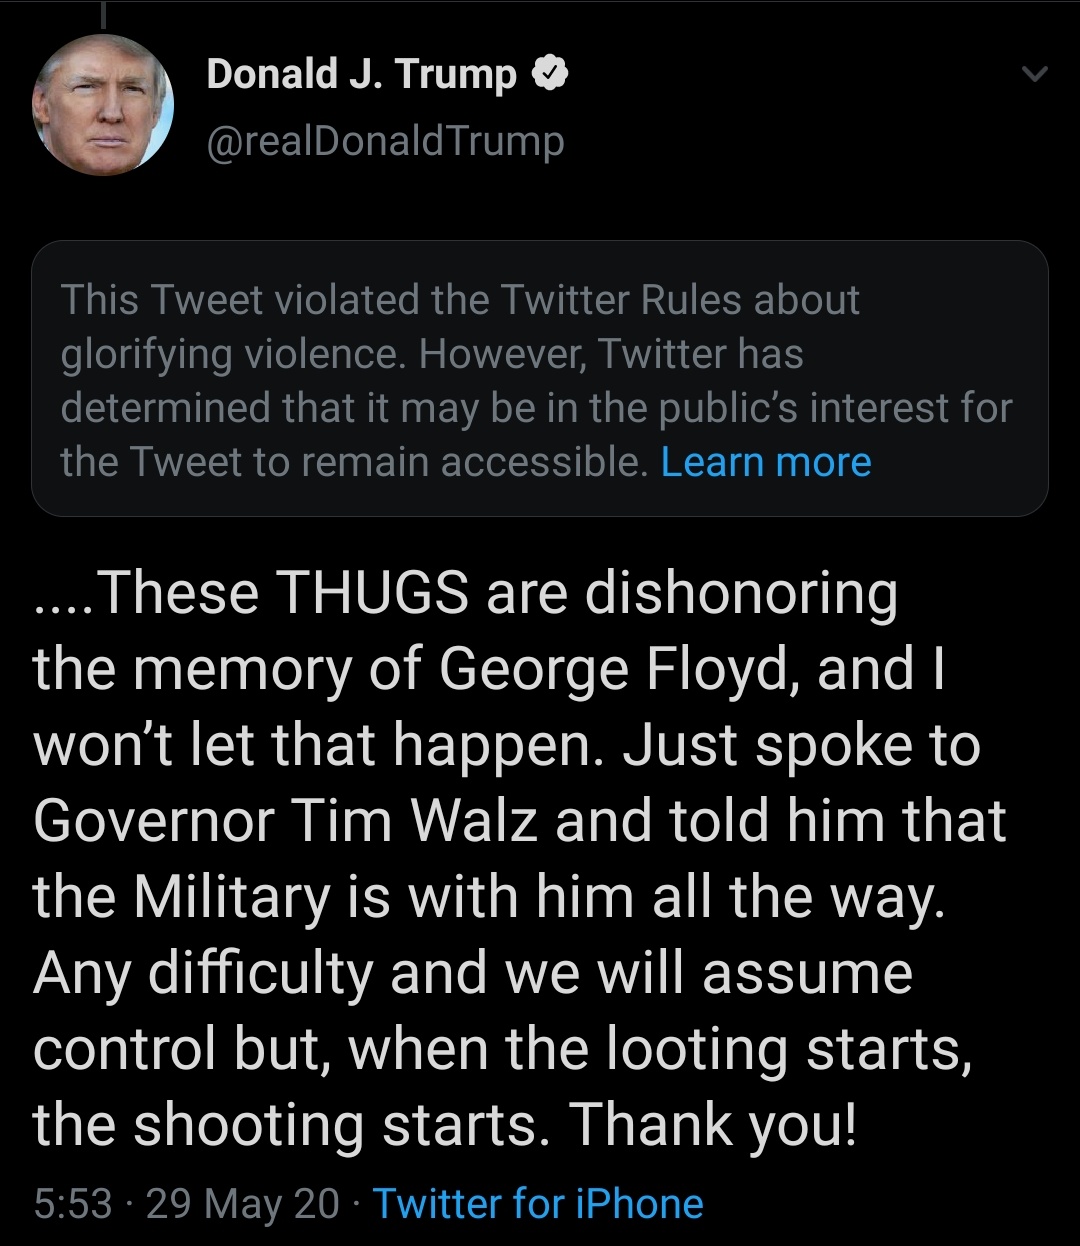1080x1246 pixels.
Task: Click the phrase shooting starts
Action: [x=342, y=1125]
